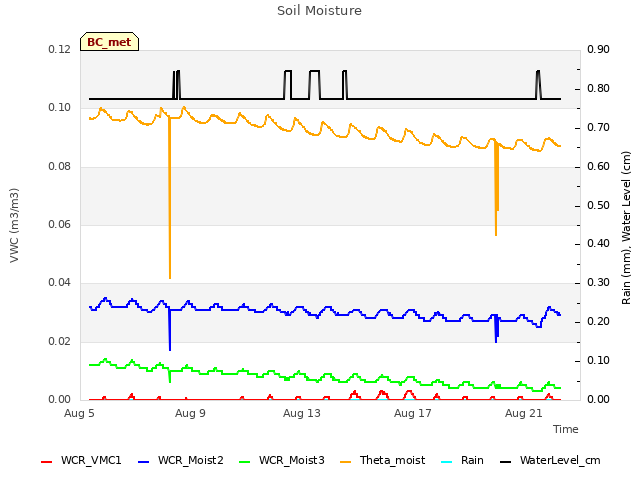Click the Aug 21 x-axis tick label
The width and height of the screenshot is (640, 480).
click(524, 413)
